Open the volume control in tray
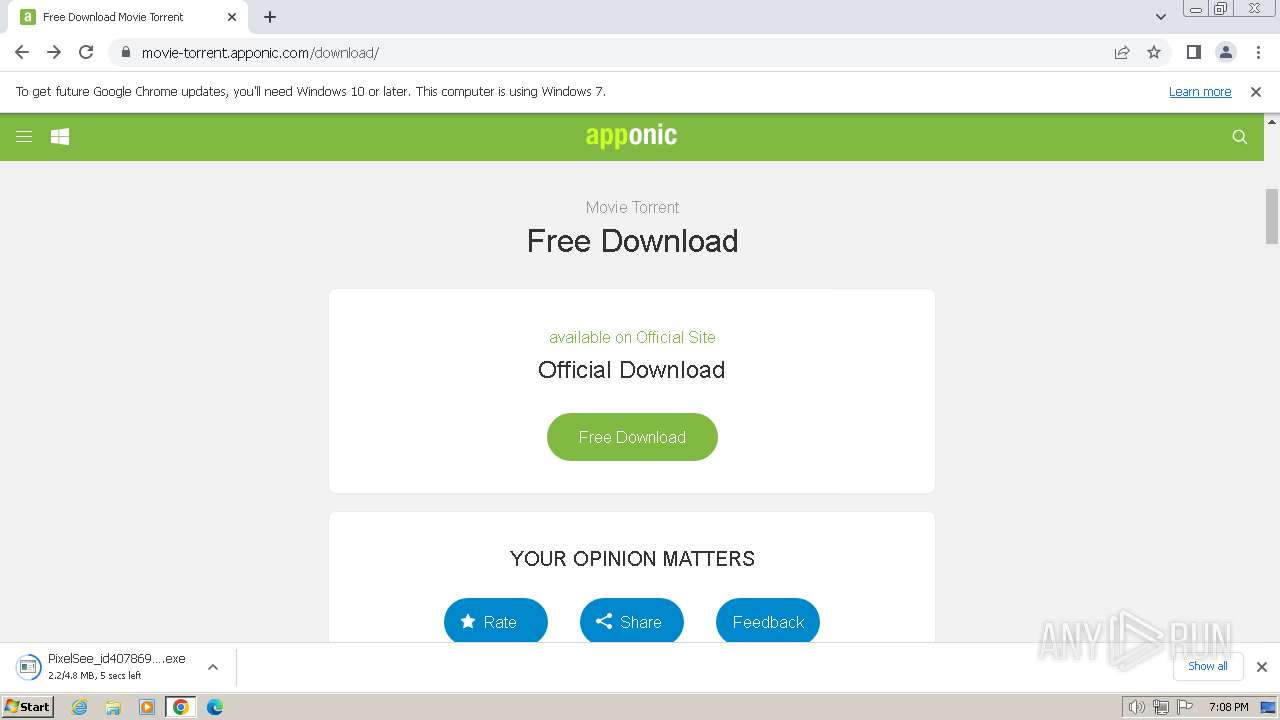 1136,707
